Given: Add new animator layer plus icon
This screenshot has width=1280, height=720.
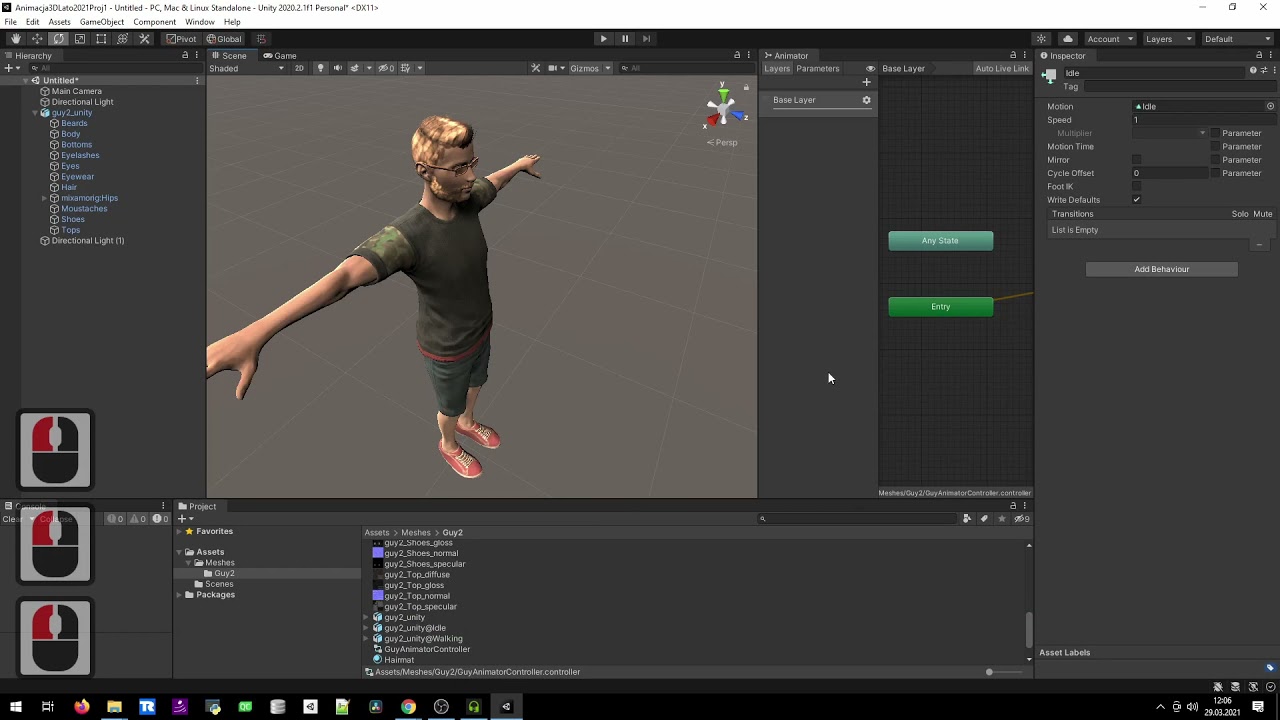Looking at the screenshot, I should tap(866, 82).
